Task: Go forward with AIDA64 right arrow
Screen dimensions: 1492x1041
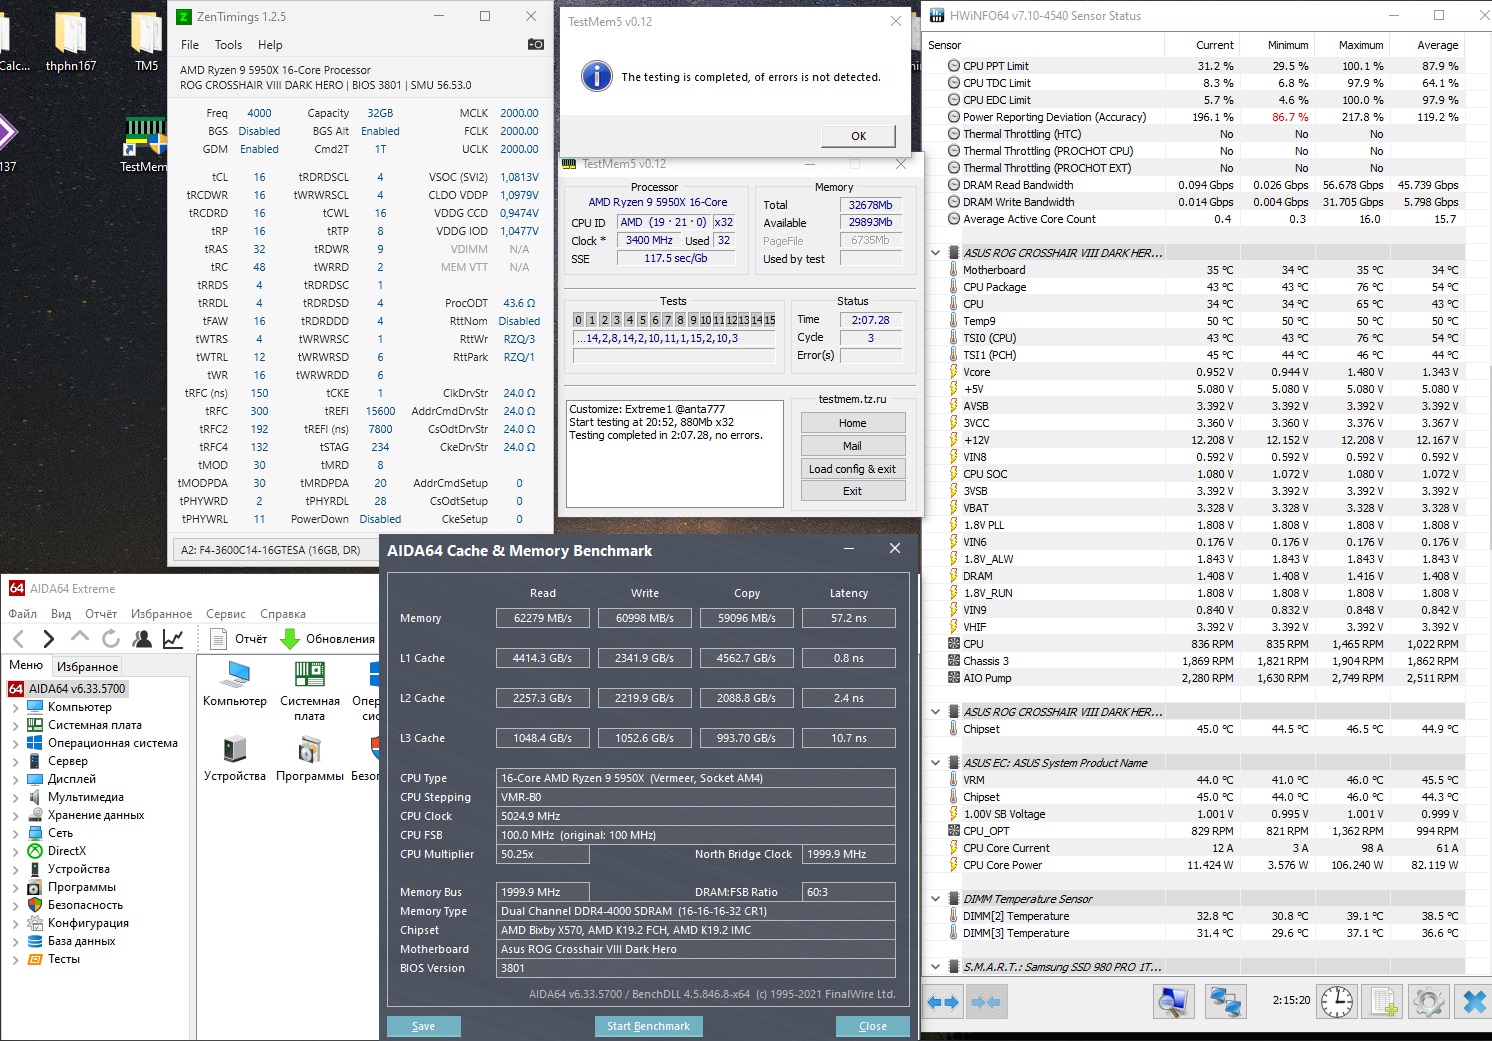Action: 48,639
